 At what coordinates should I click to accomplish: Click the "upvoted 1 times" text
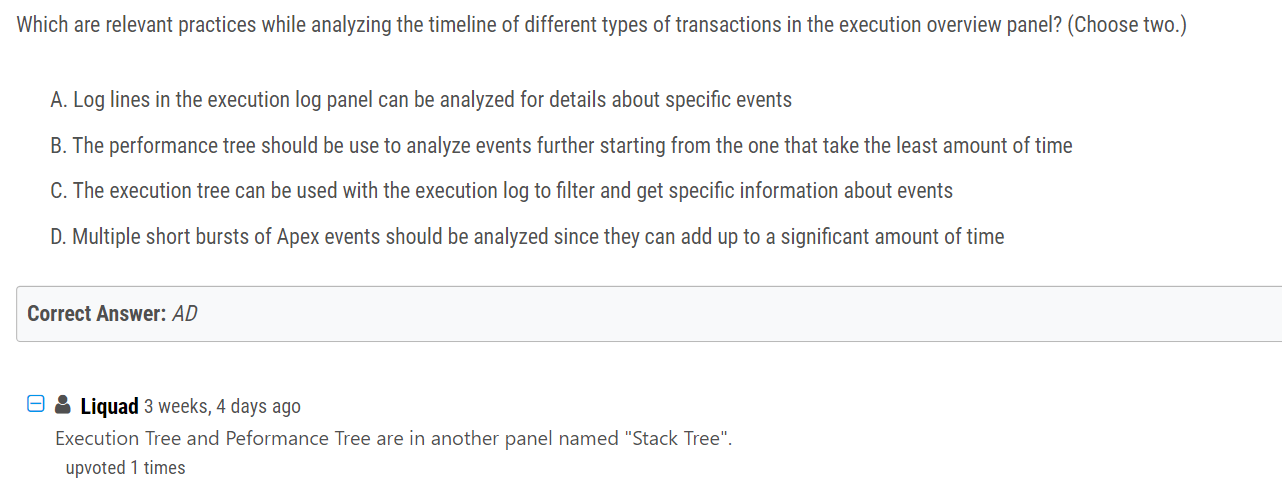click(x=125, y=468)
